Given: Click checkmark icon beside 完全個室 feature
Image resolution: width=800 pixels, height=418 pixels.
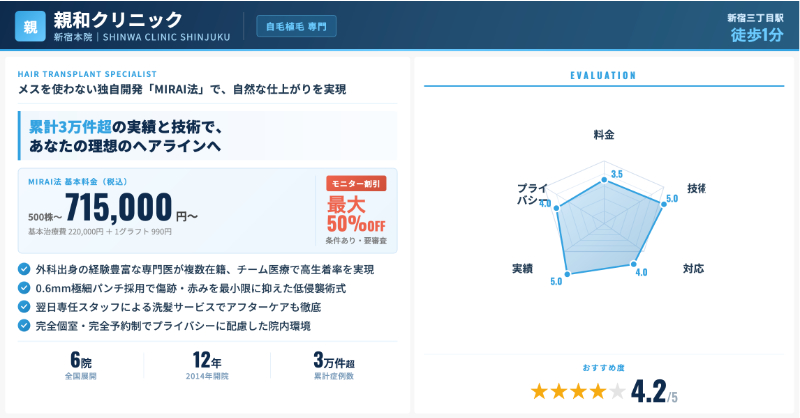Looking at the screenshot, I should (x=24, y=326).
